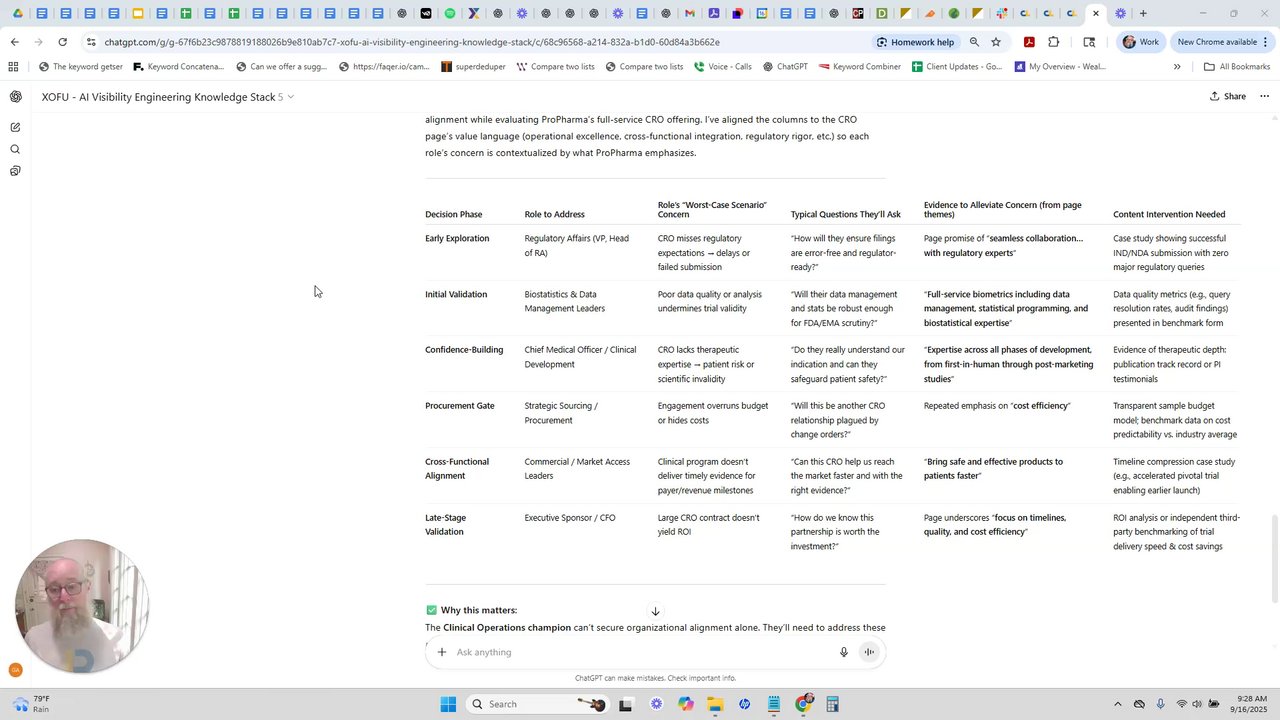Open the ChatGPT bookmark

coord(785,67)
